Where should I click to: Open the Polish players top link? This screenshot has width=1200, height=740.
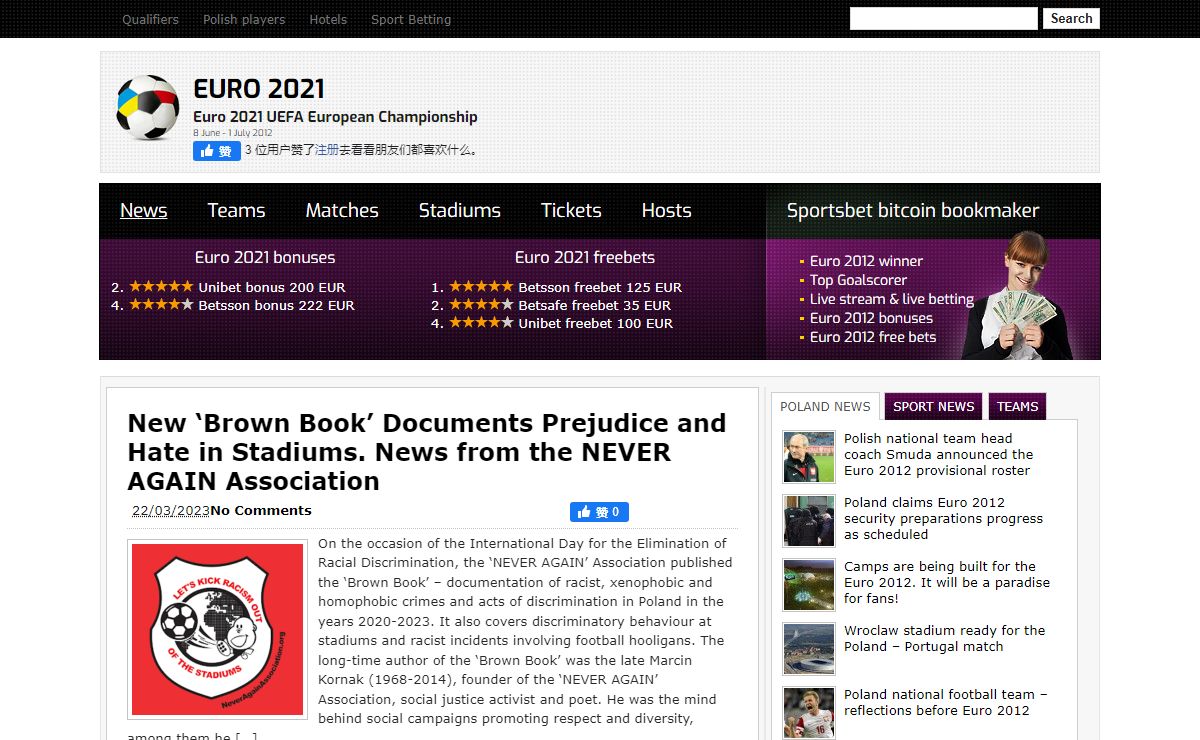[244, 19]
